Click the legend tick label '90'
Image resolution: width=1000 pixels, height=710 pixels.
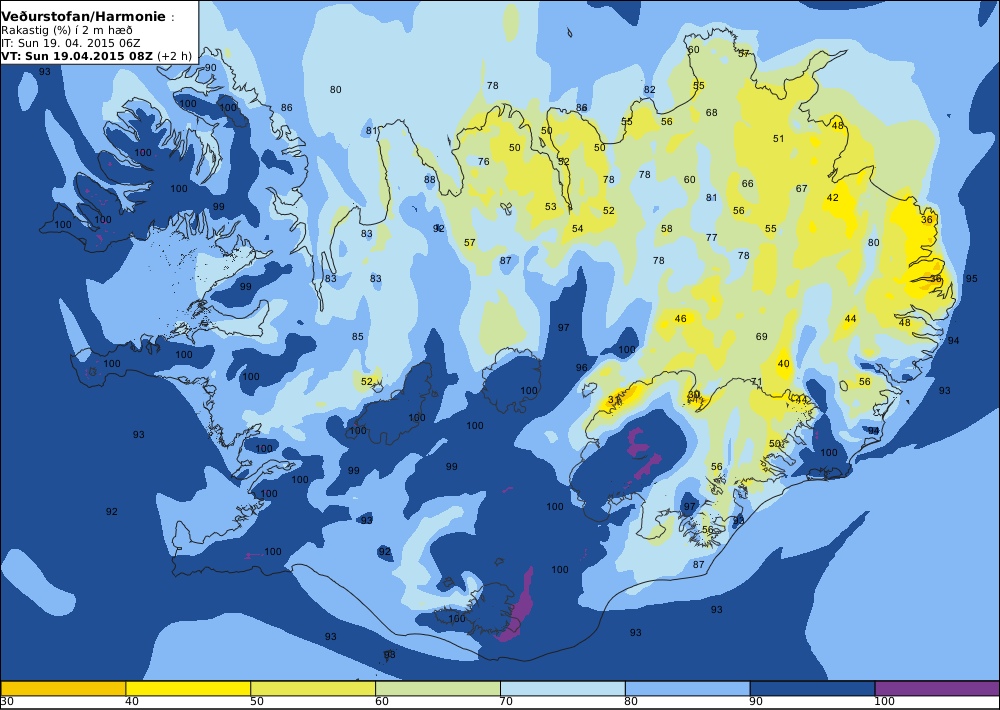click(x=756, y=702)
